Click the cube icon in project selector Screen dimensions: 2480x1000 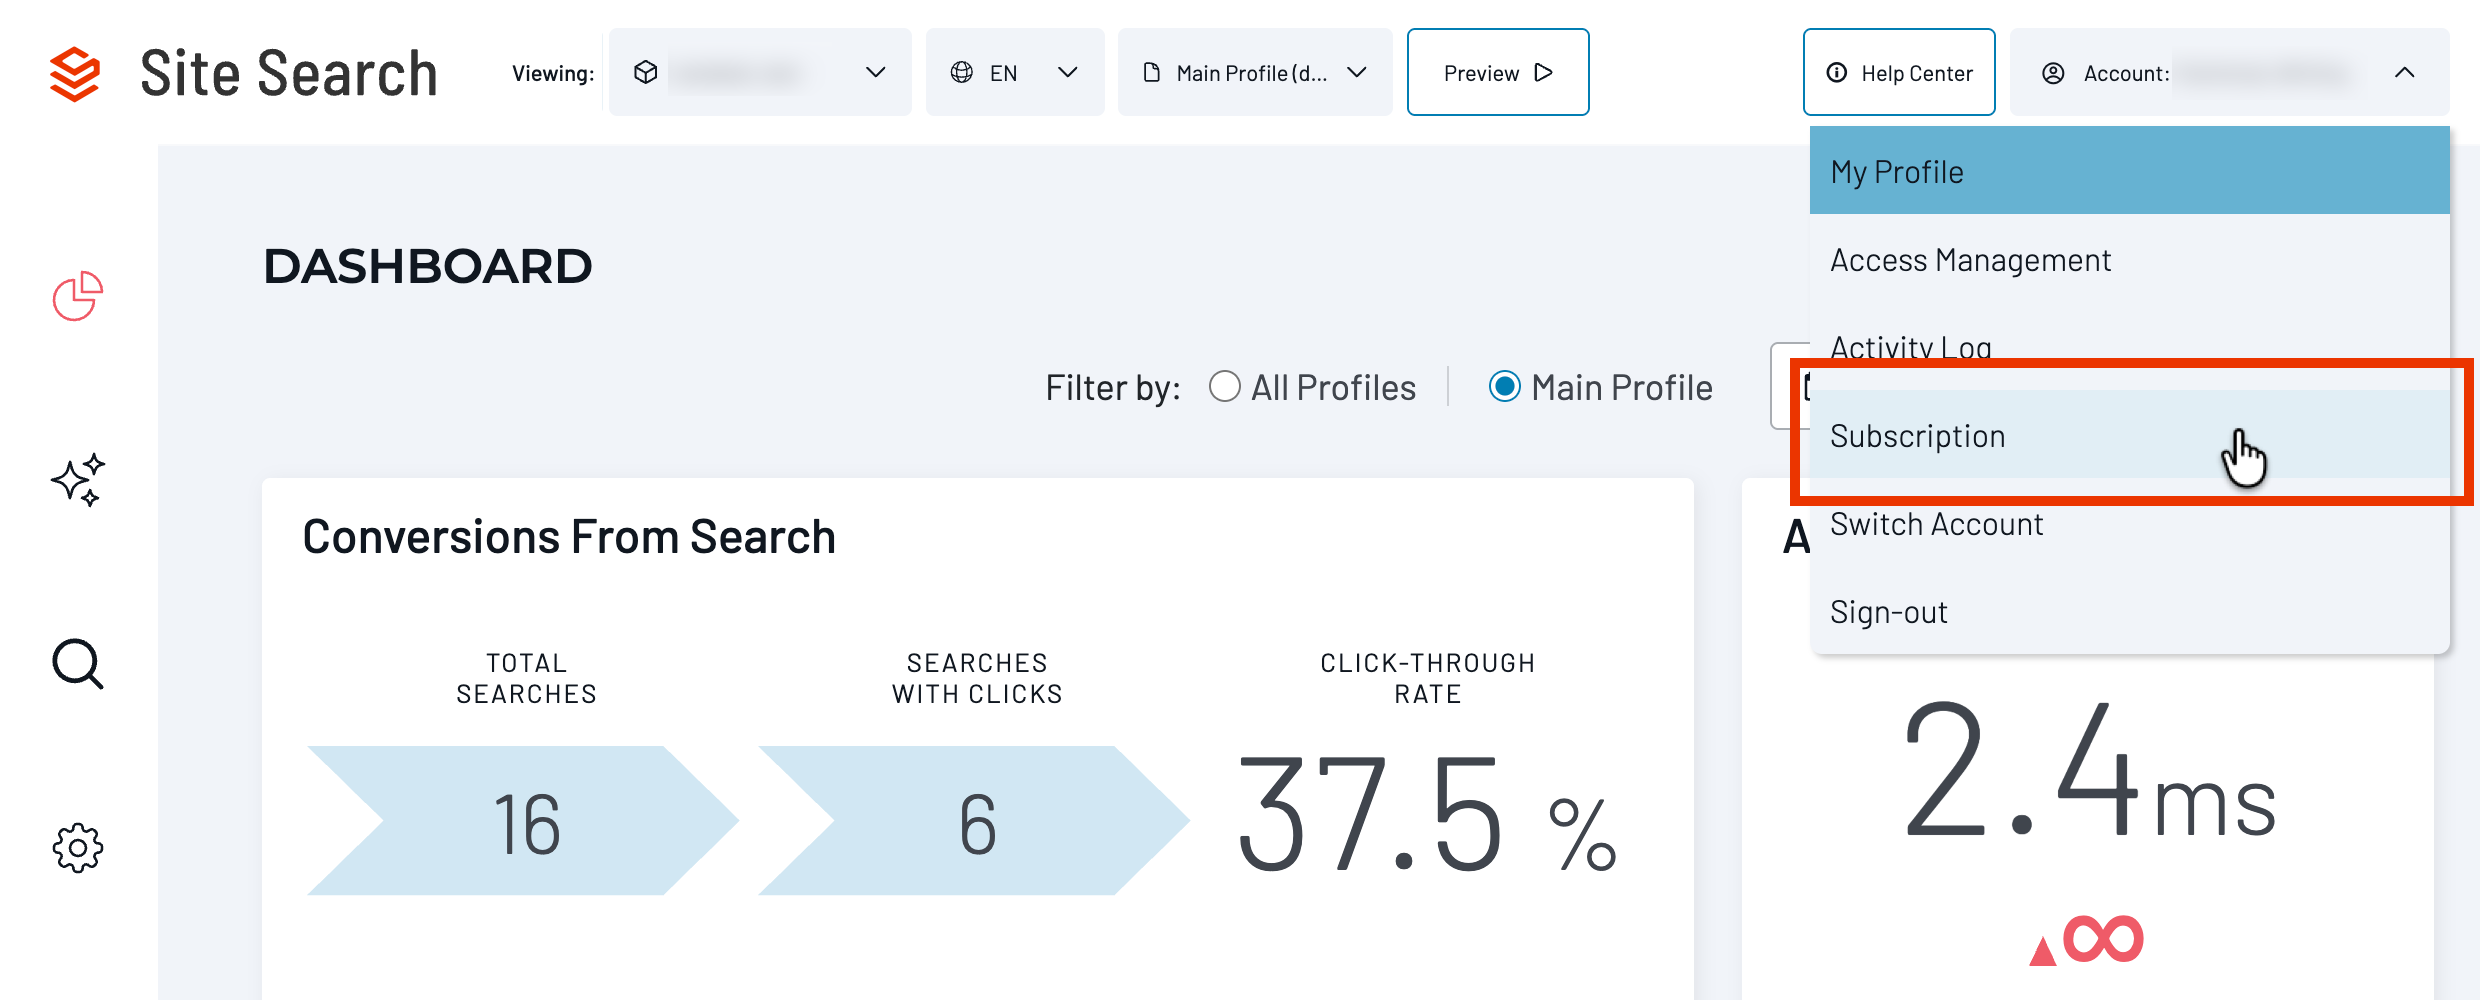tap(646, 72)
